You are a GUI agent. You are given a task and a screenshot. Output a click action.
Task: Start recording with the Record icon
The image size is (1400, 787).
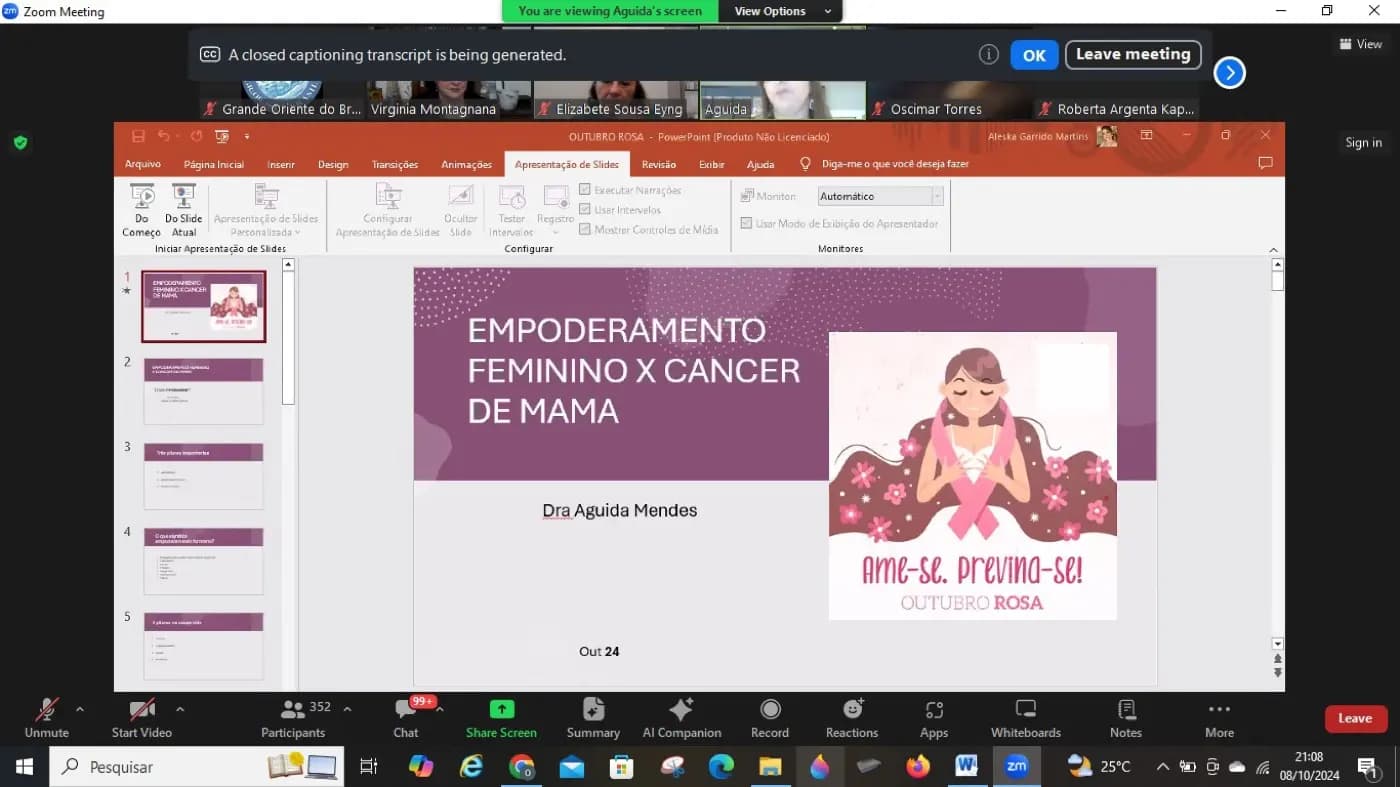770,718
